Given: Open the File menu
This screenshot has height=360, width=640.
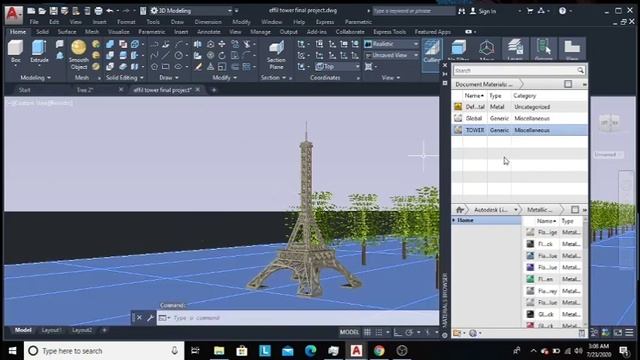Looking at the screenshot, I should pos(34,22).
